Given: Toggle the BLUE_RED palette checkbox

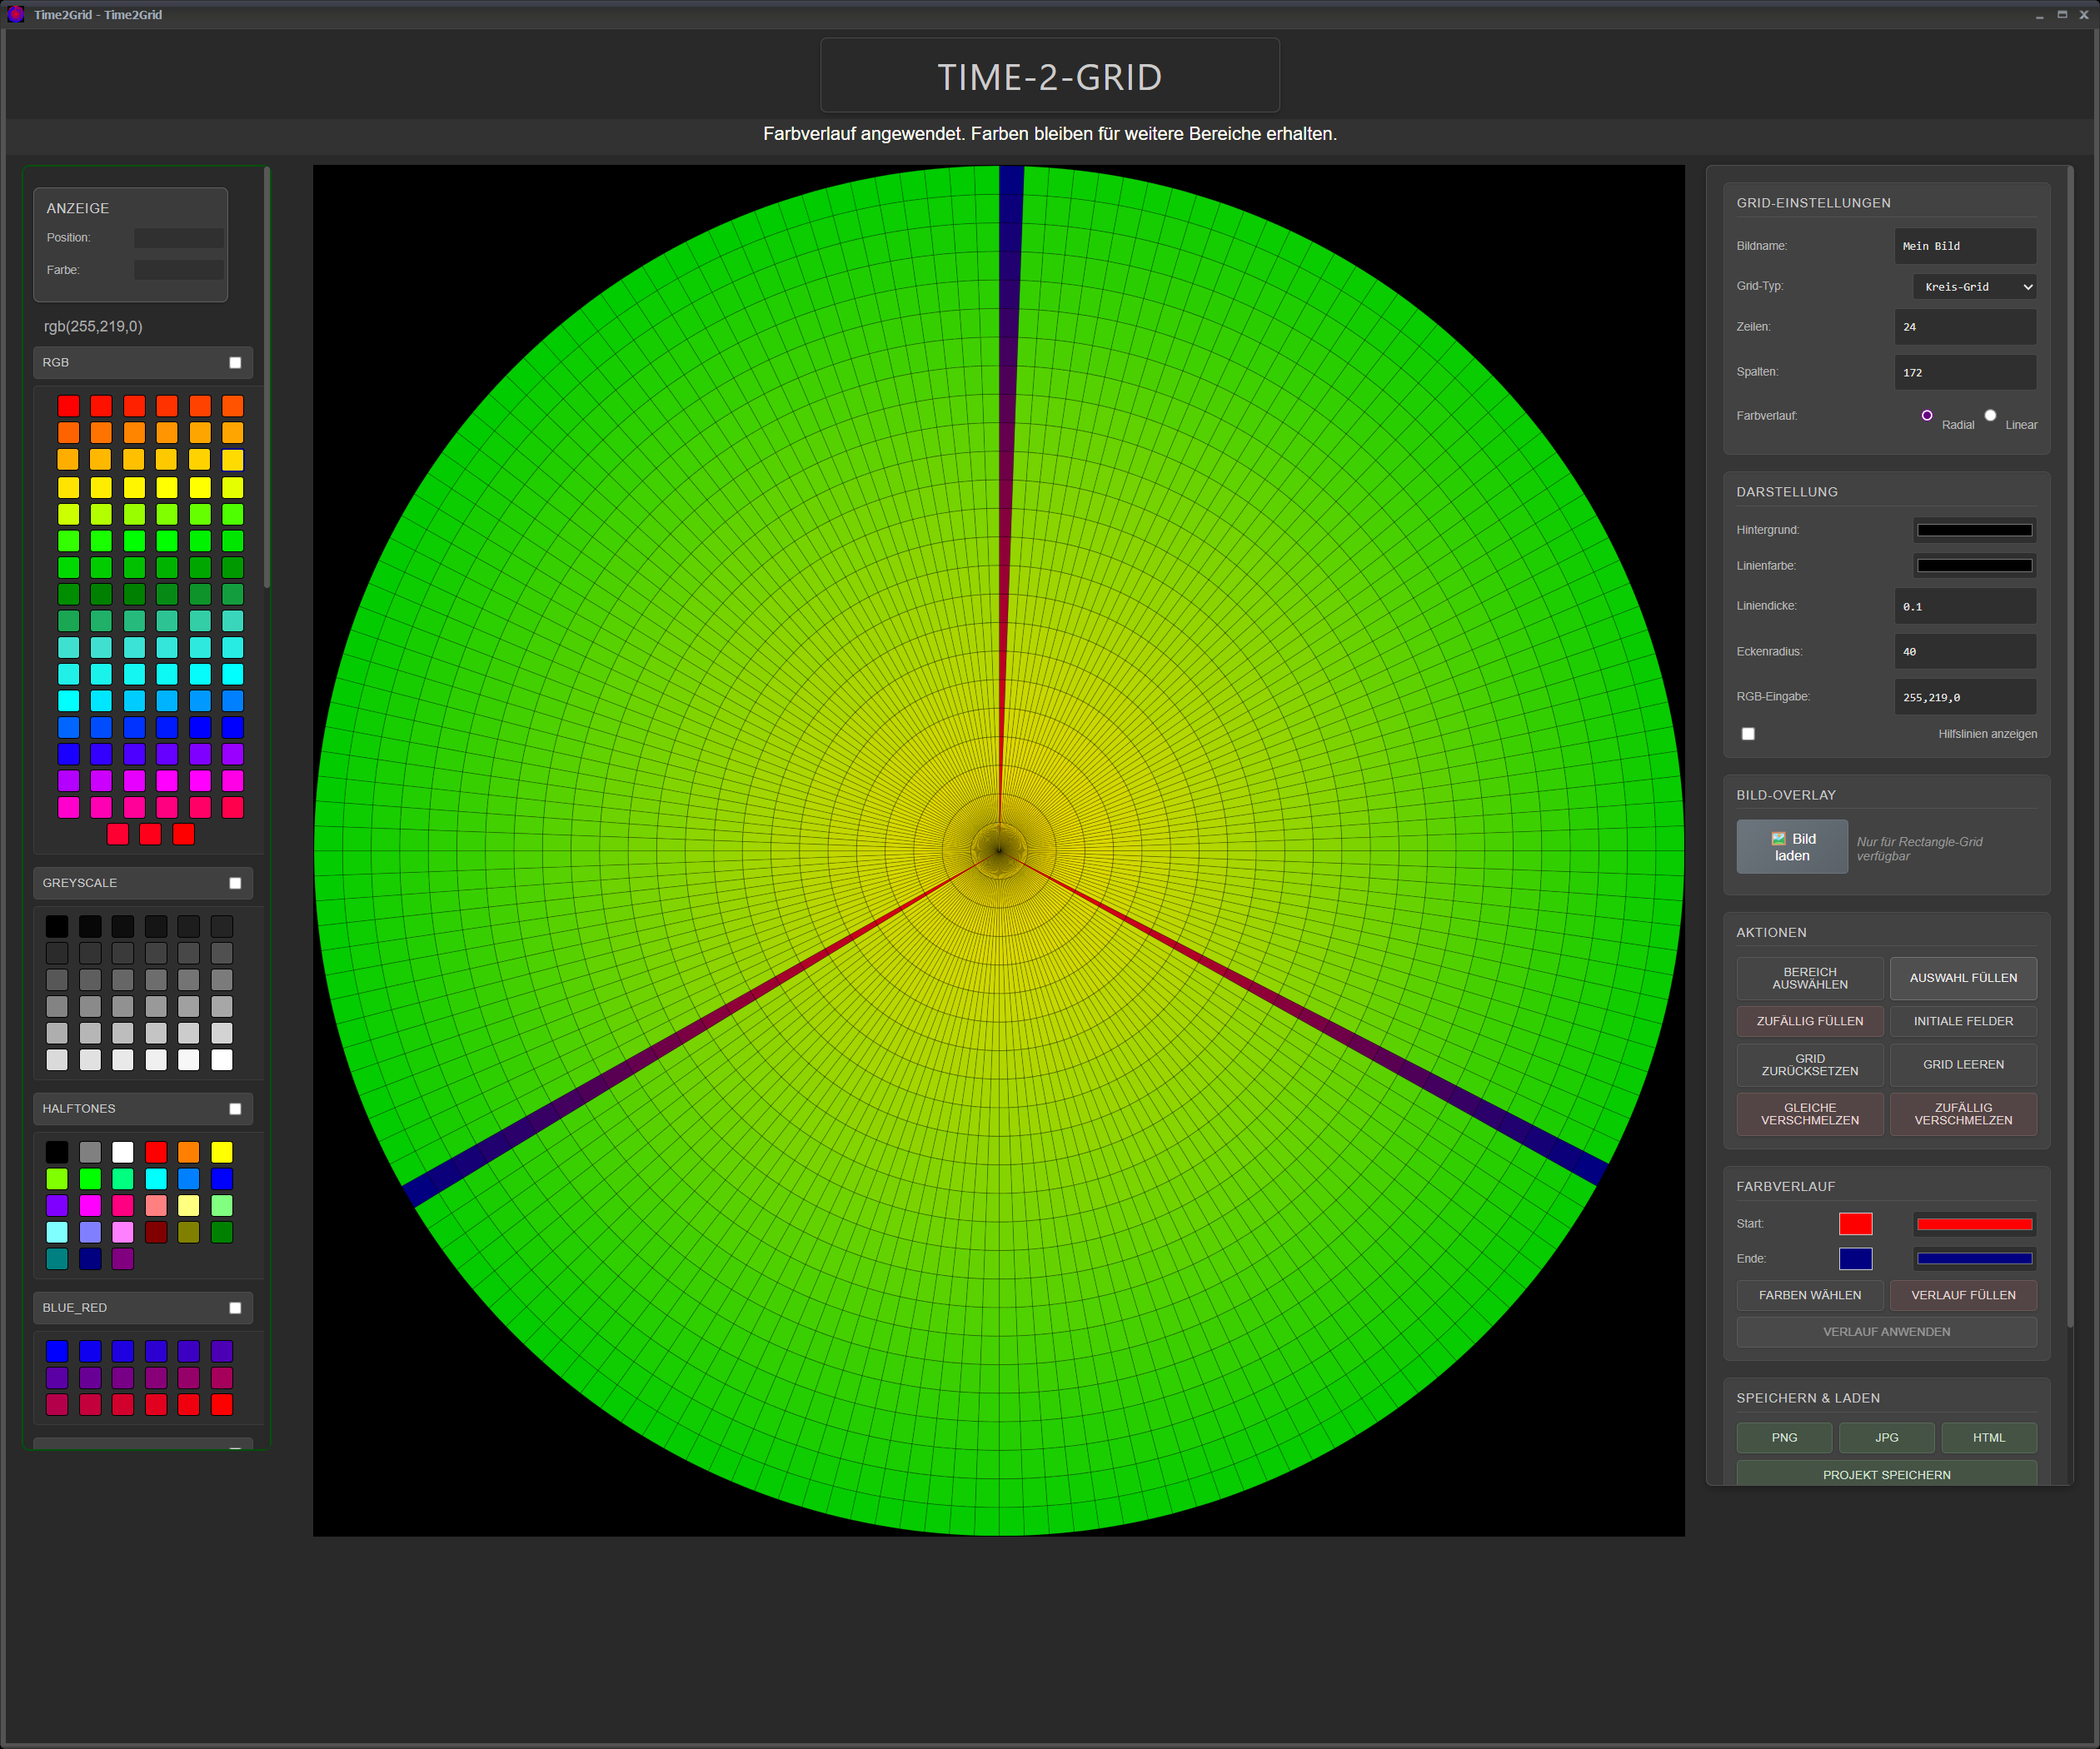Looking at the screenshot, I should click(x=235, y=1307).
